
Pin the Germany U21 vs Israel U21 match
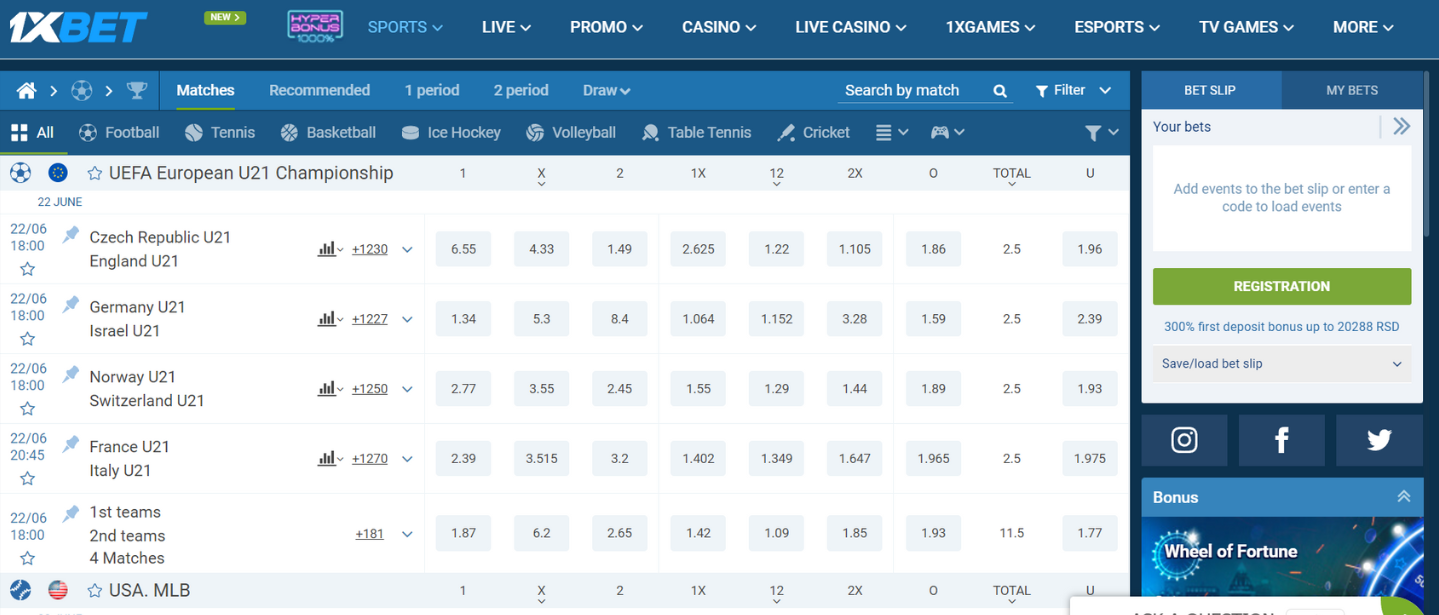(71, 304)
